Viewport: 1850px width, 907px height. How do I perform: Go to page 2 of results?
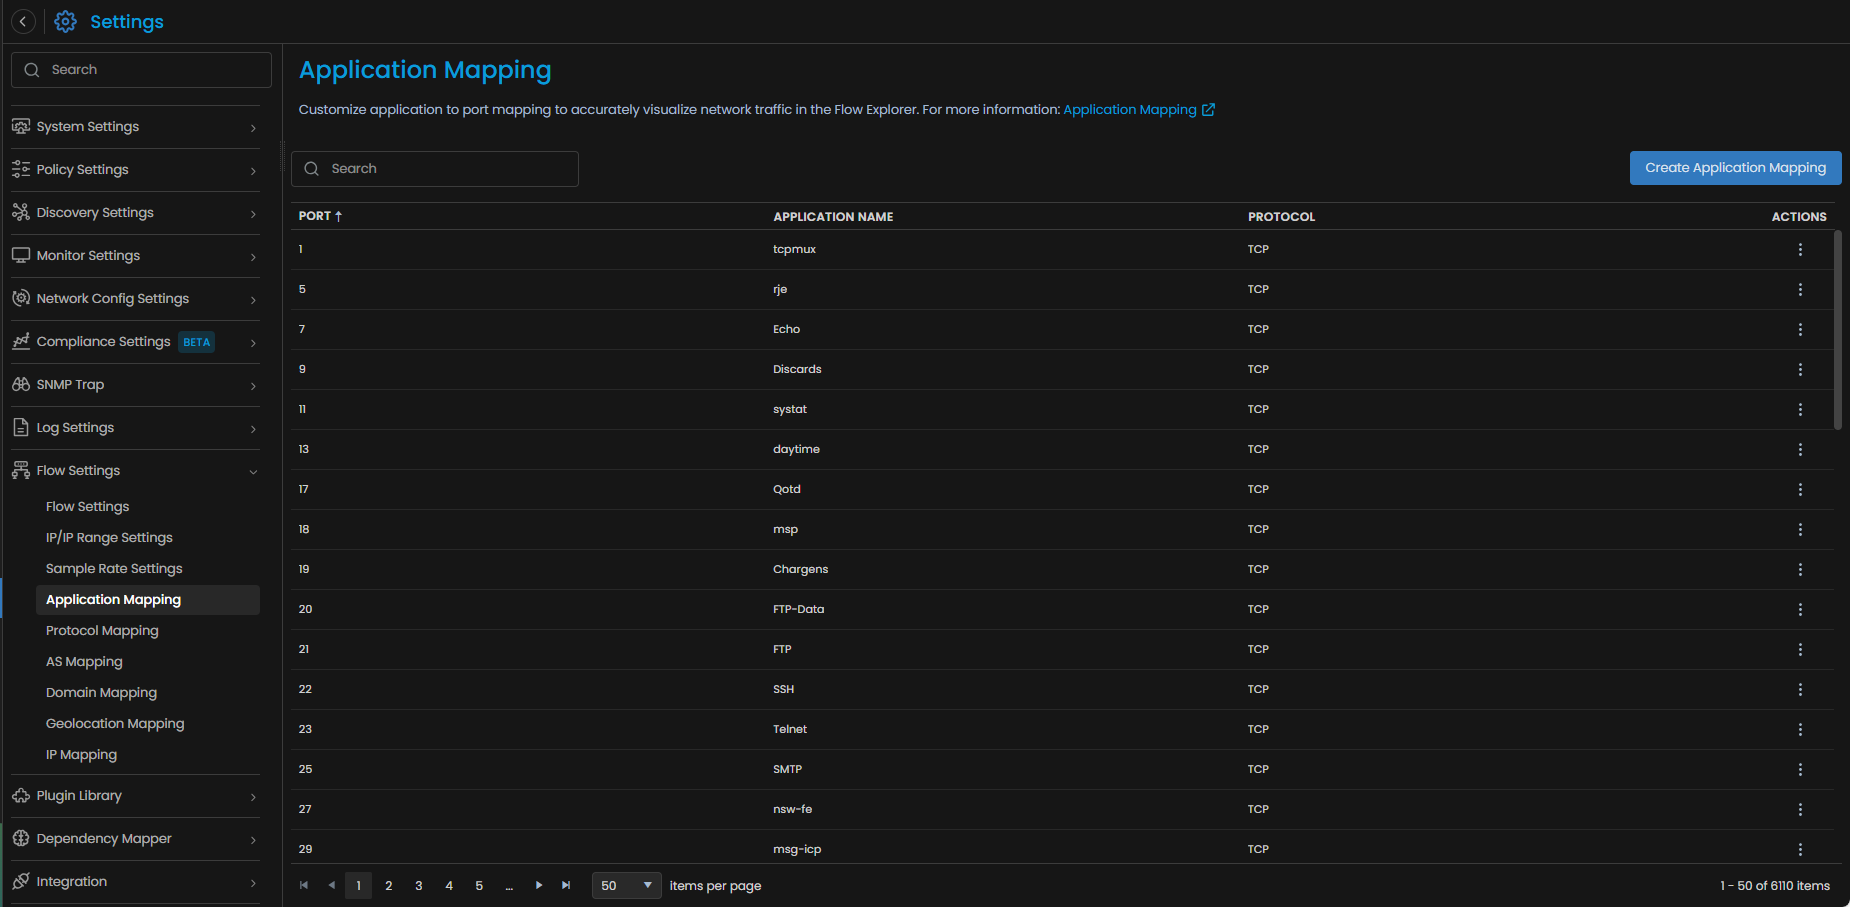click(x=389, y=885)
